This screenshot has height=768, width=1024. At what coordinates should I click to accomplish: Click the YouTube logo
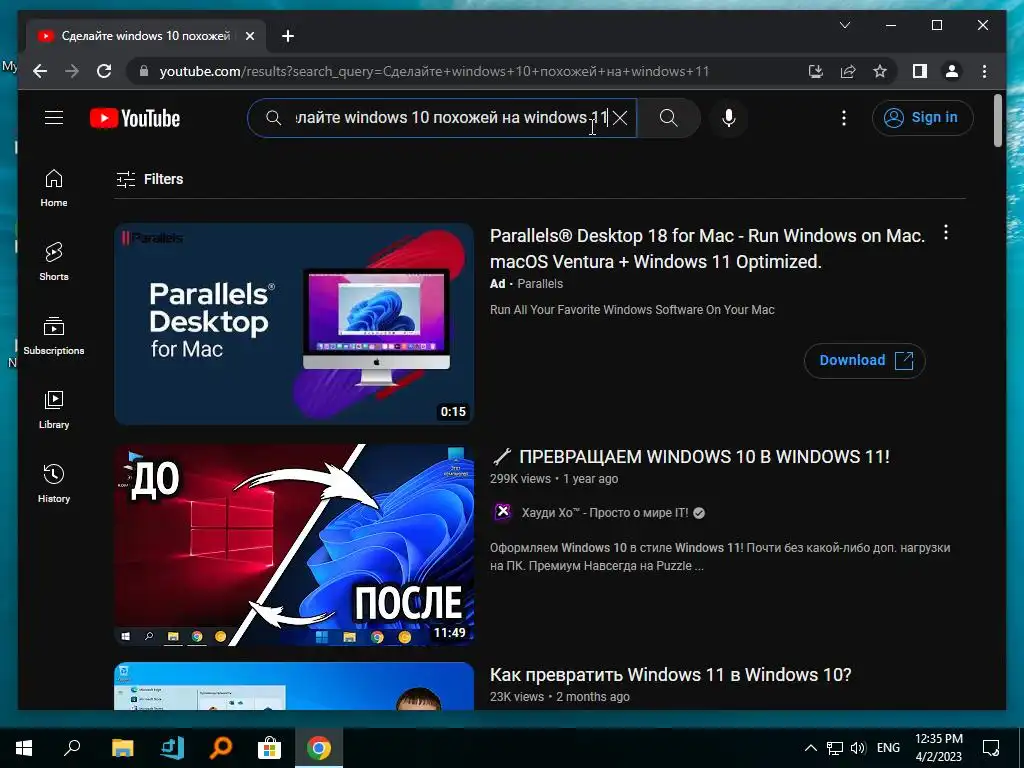(135, 118)
